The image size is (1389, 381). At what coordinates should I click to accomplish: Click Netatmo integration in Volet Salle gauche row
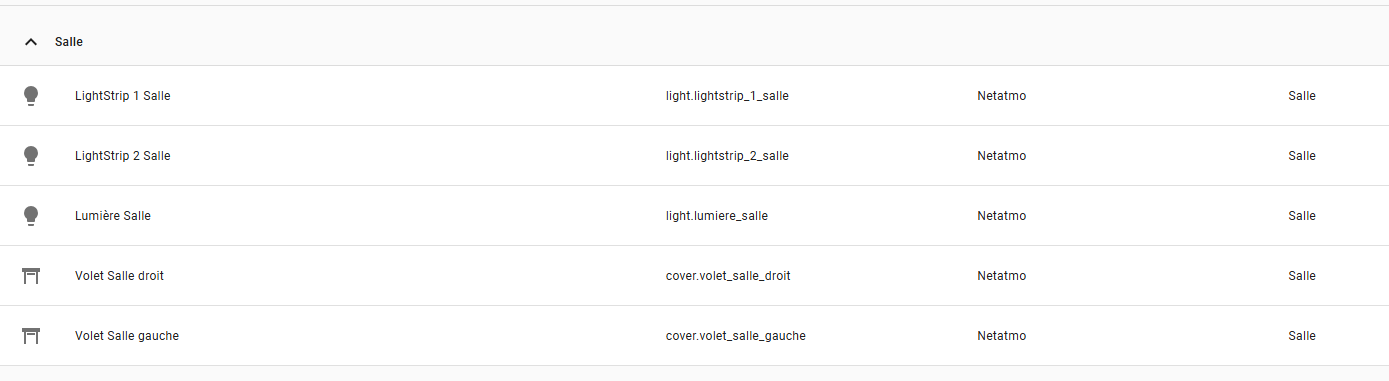[1002, 336]
